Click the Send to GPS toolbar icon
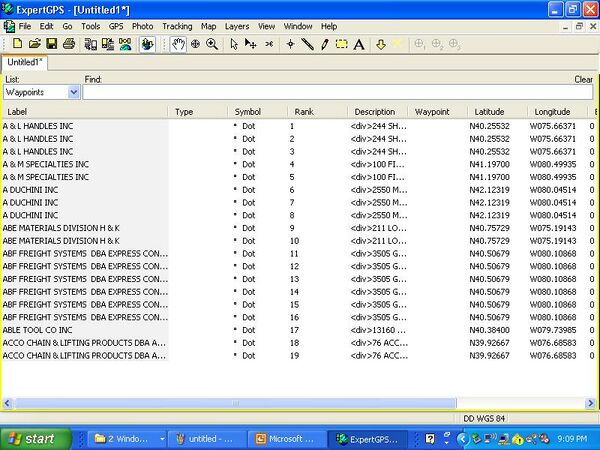 [91, 44]
